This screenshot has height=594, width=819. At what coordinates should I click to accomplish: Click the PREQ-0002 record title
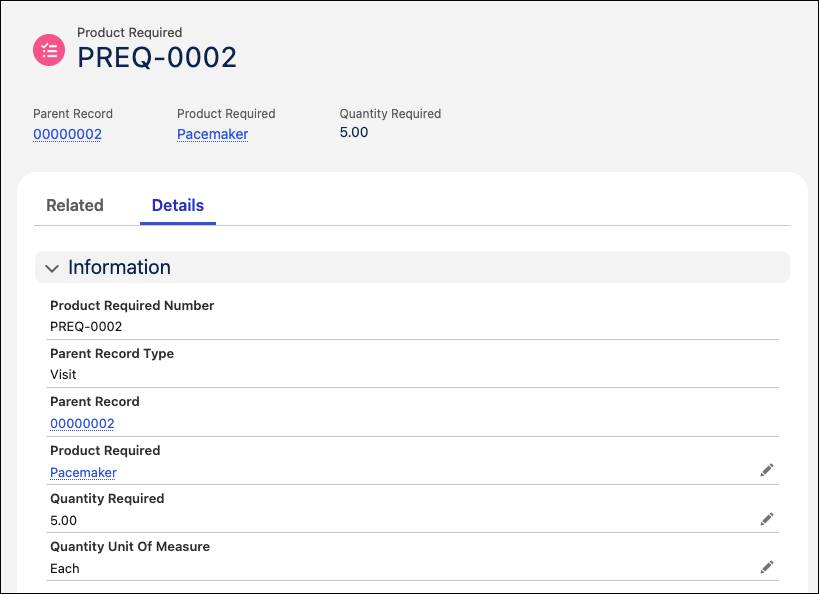coord(156,57)
